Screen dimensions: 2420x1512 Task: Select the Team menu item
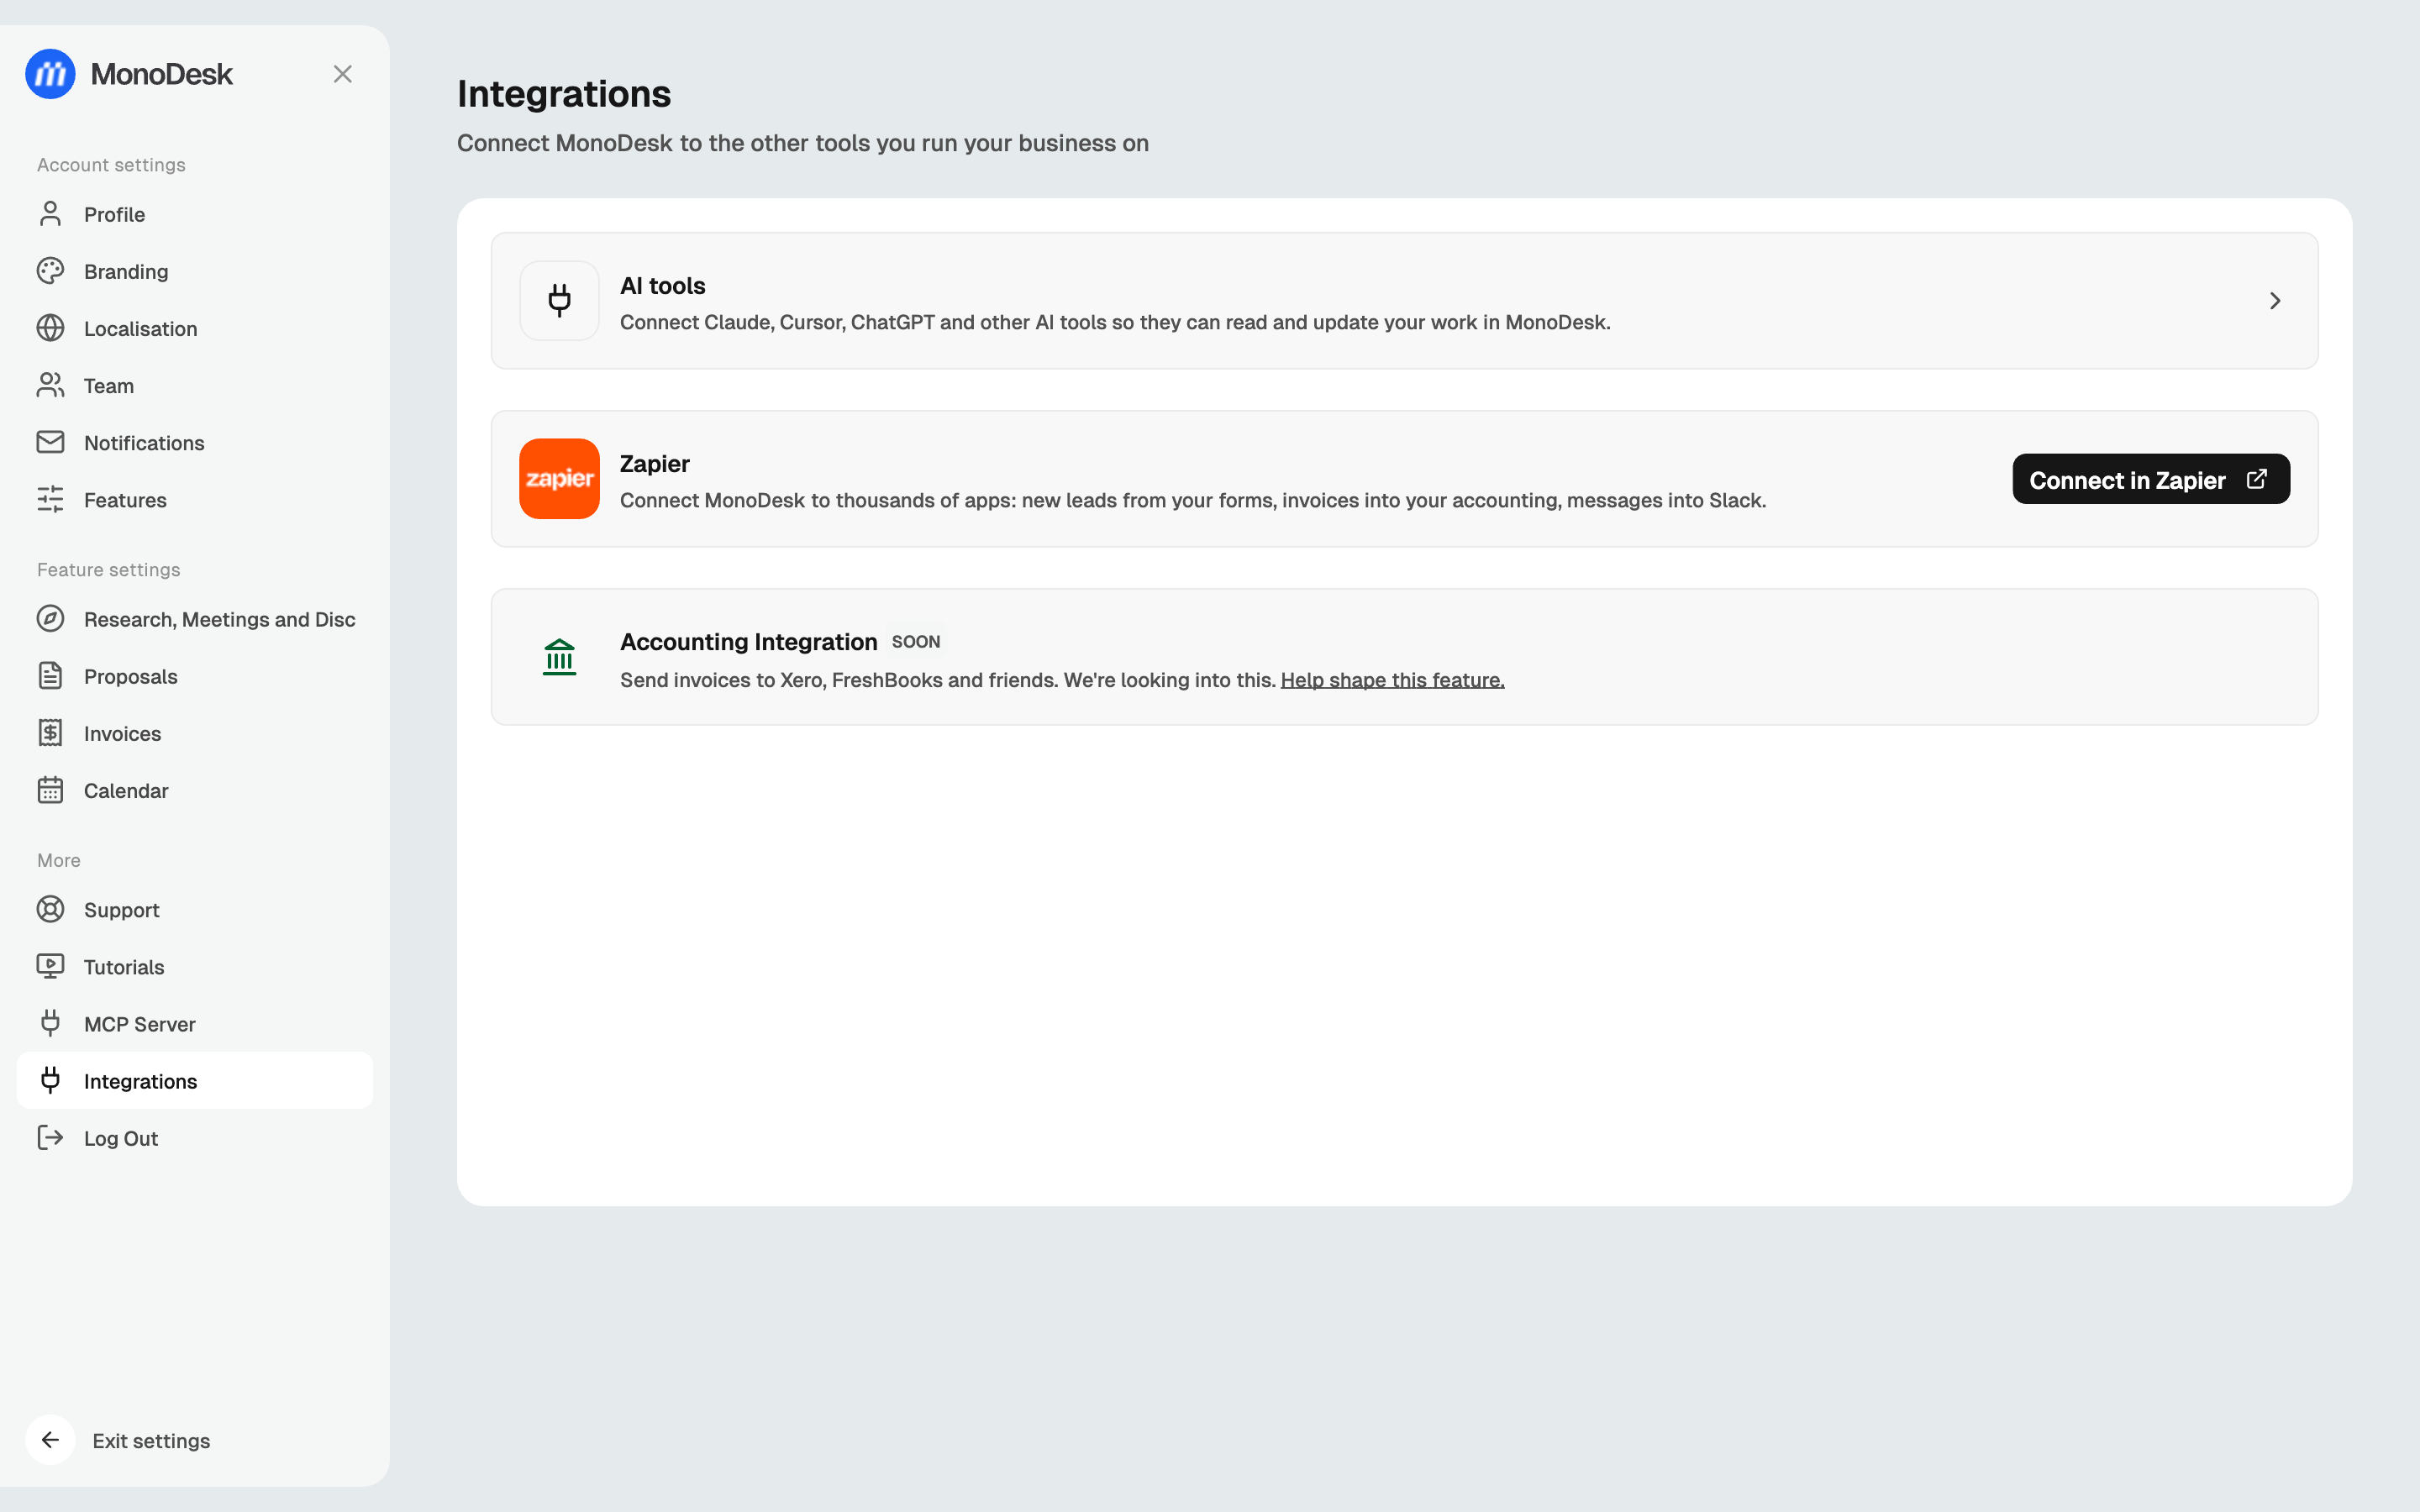[195, 385]
